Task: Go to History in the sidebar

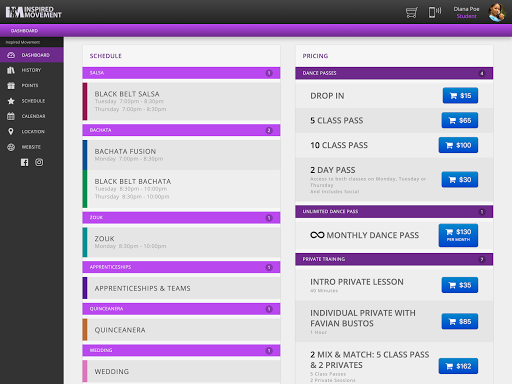Action: click(x=32, y=70)
